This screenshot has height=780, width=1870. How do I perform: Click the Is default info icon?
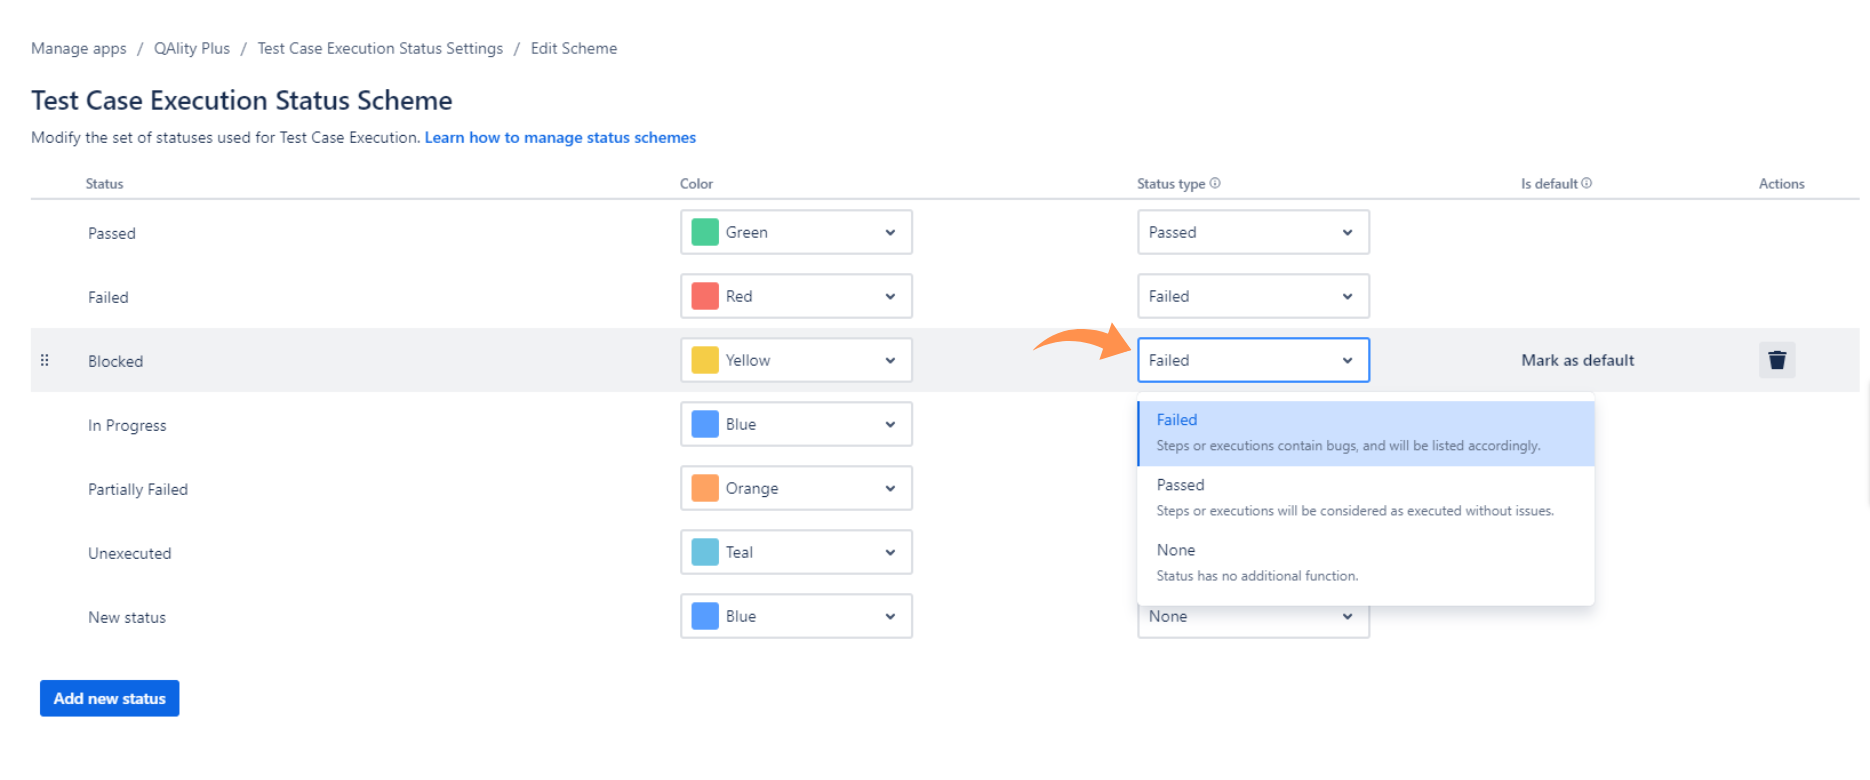pyautogui.click(x=1587, y=183)
